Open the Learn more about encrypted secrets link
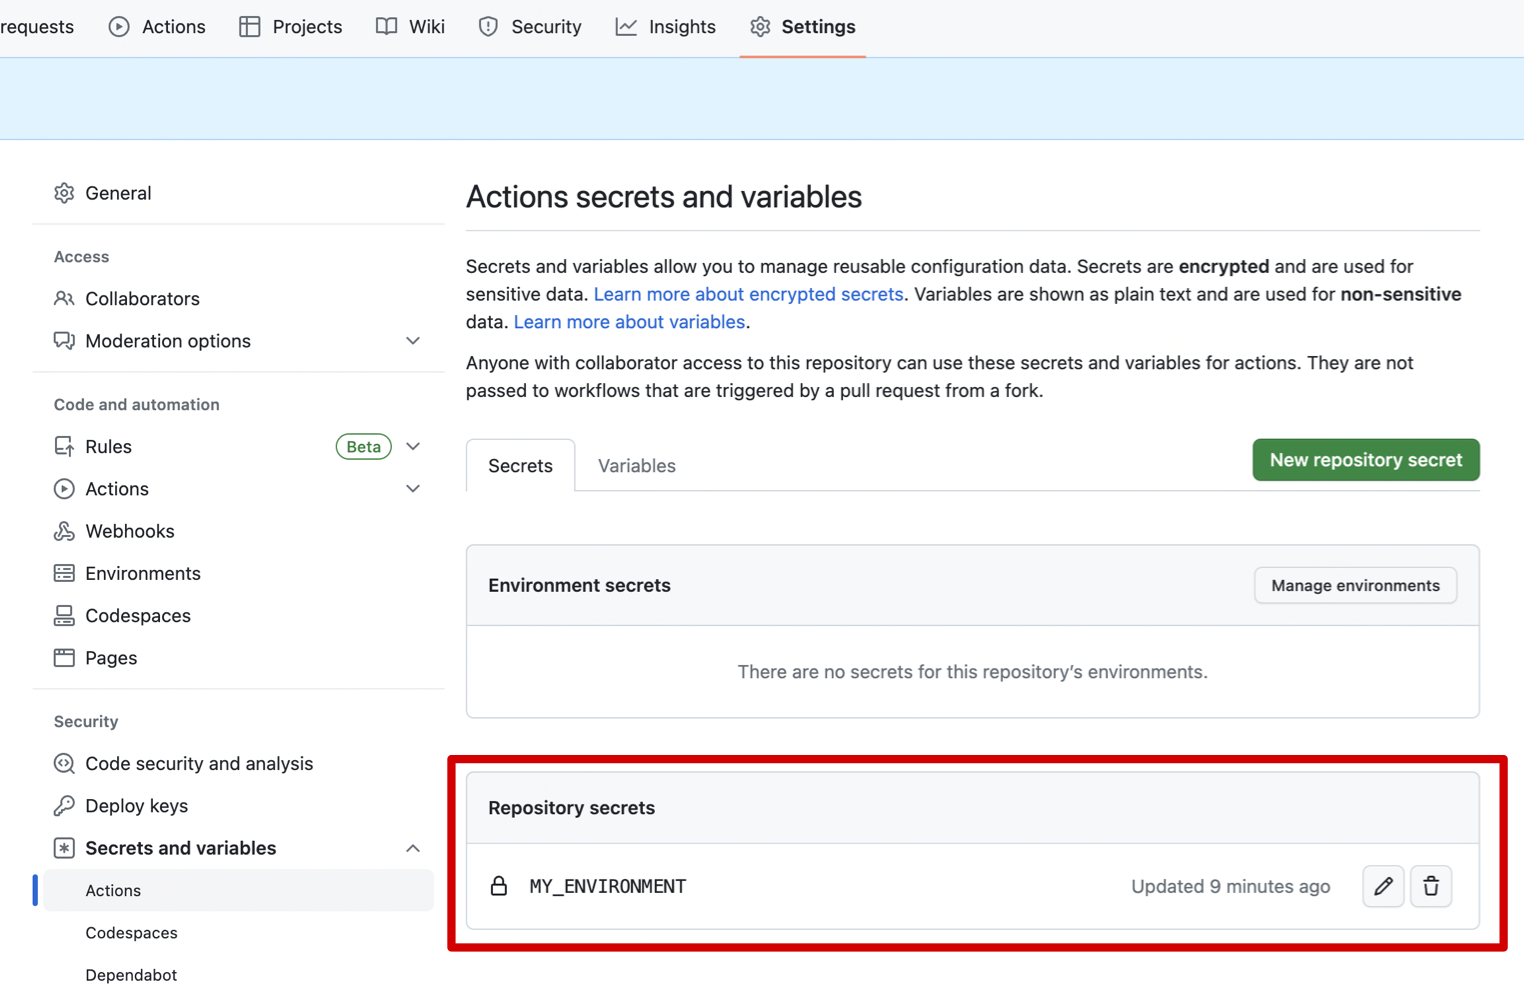This screenshot has width=1524, height=1000. point(748,294)
